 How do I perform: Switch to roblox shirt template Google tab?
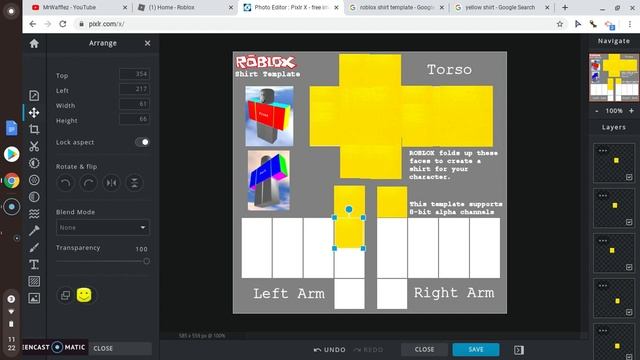coord(396,7)
